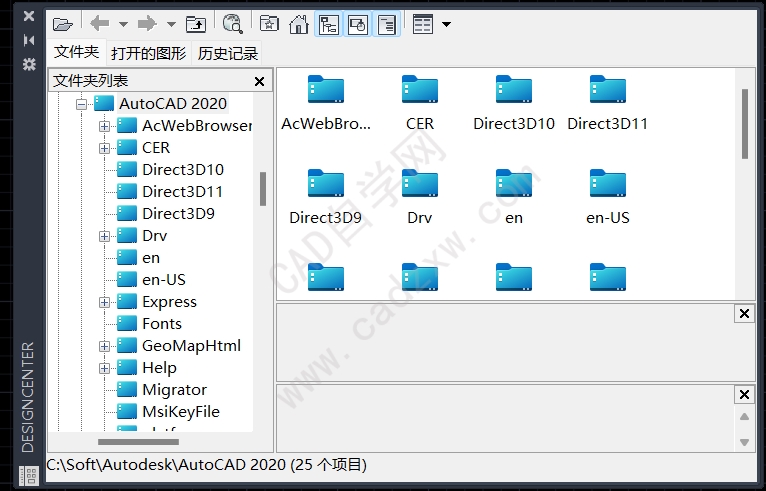Toggle the Preview pane button
Image resolution: width=766 pixels, height=491 pixels.
pos(358,24)
